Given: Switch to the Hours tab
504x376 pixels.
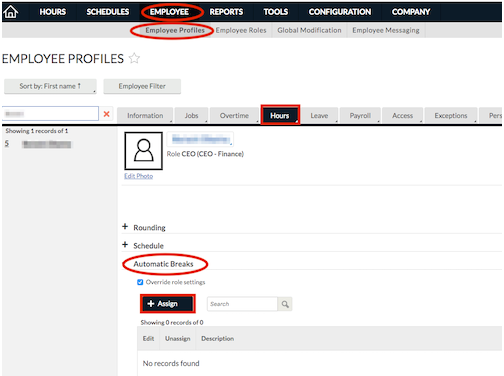Looking at the screenshot, I should (280, 116).
